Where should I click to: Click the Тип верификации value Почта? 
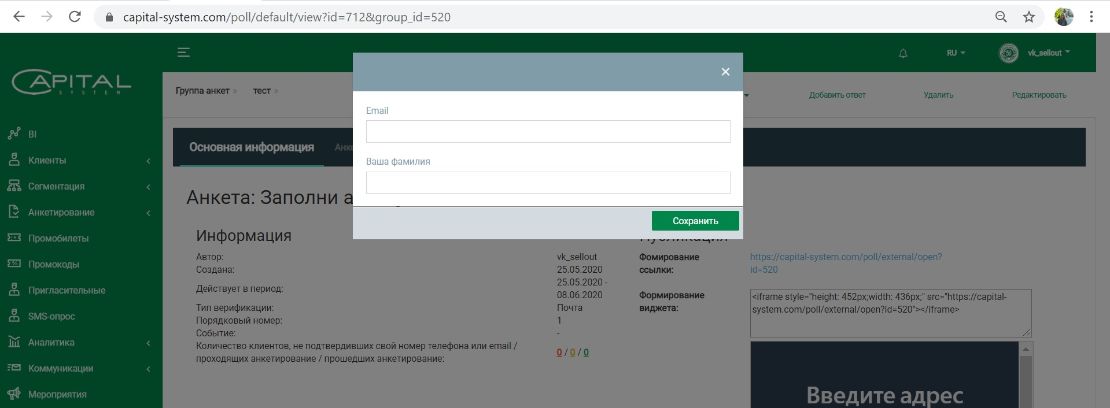click(x=570, y=308)
